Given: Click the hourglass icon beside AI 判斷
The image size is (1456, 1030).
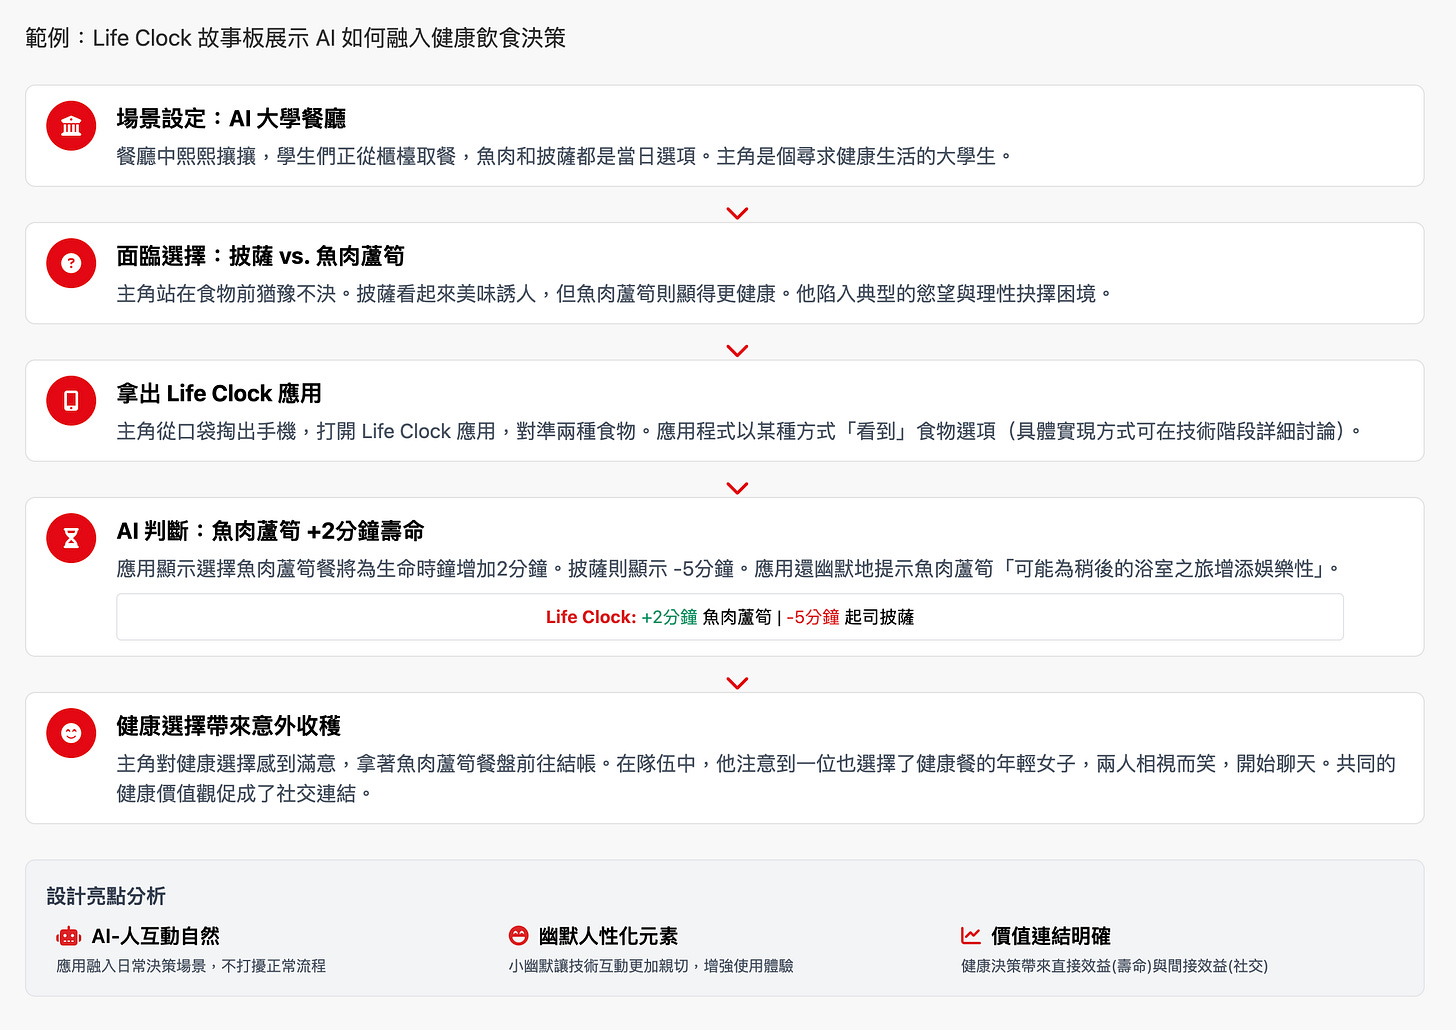Looking at the screenshot, I should (71, 538).
